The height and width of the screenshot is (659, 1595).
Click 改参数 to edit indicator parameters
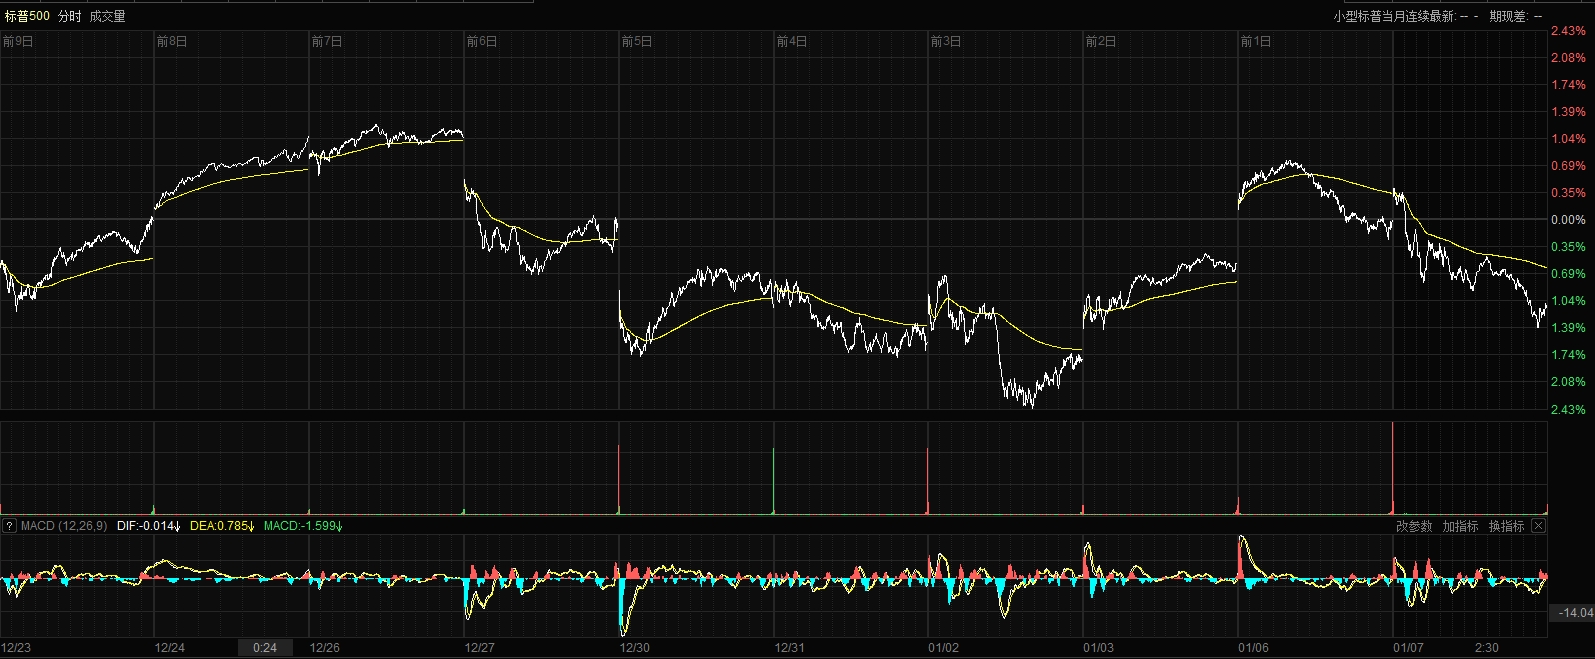click(1414, 526)
